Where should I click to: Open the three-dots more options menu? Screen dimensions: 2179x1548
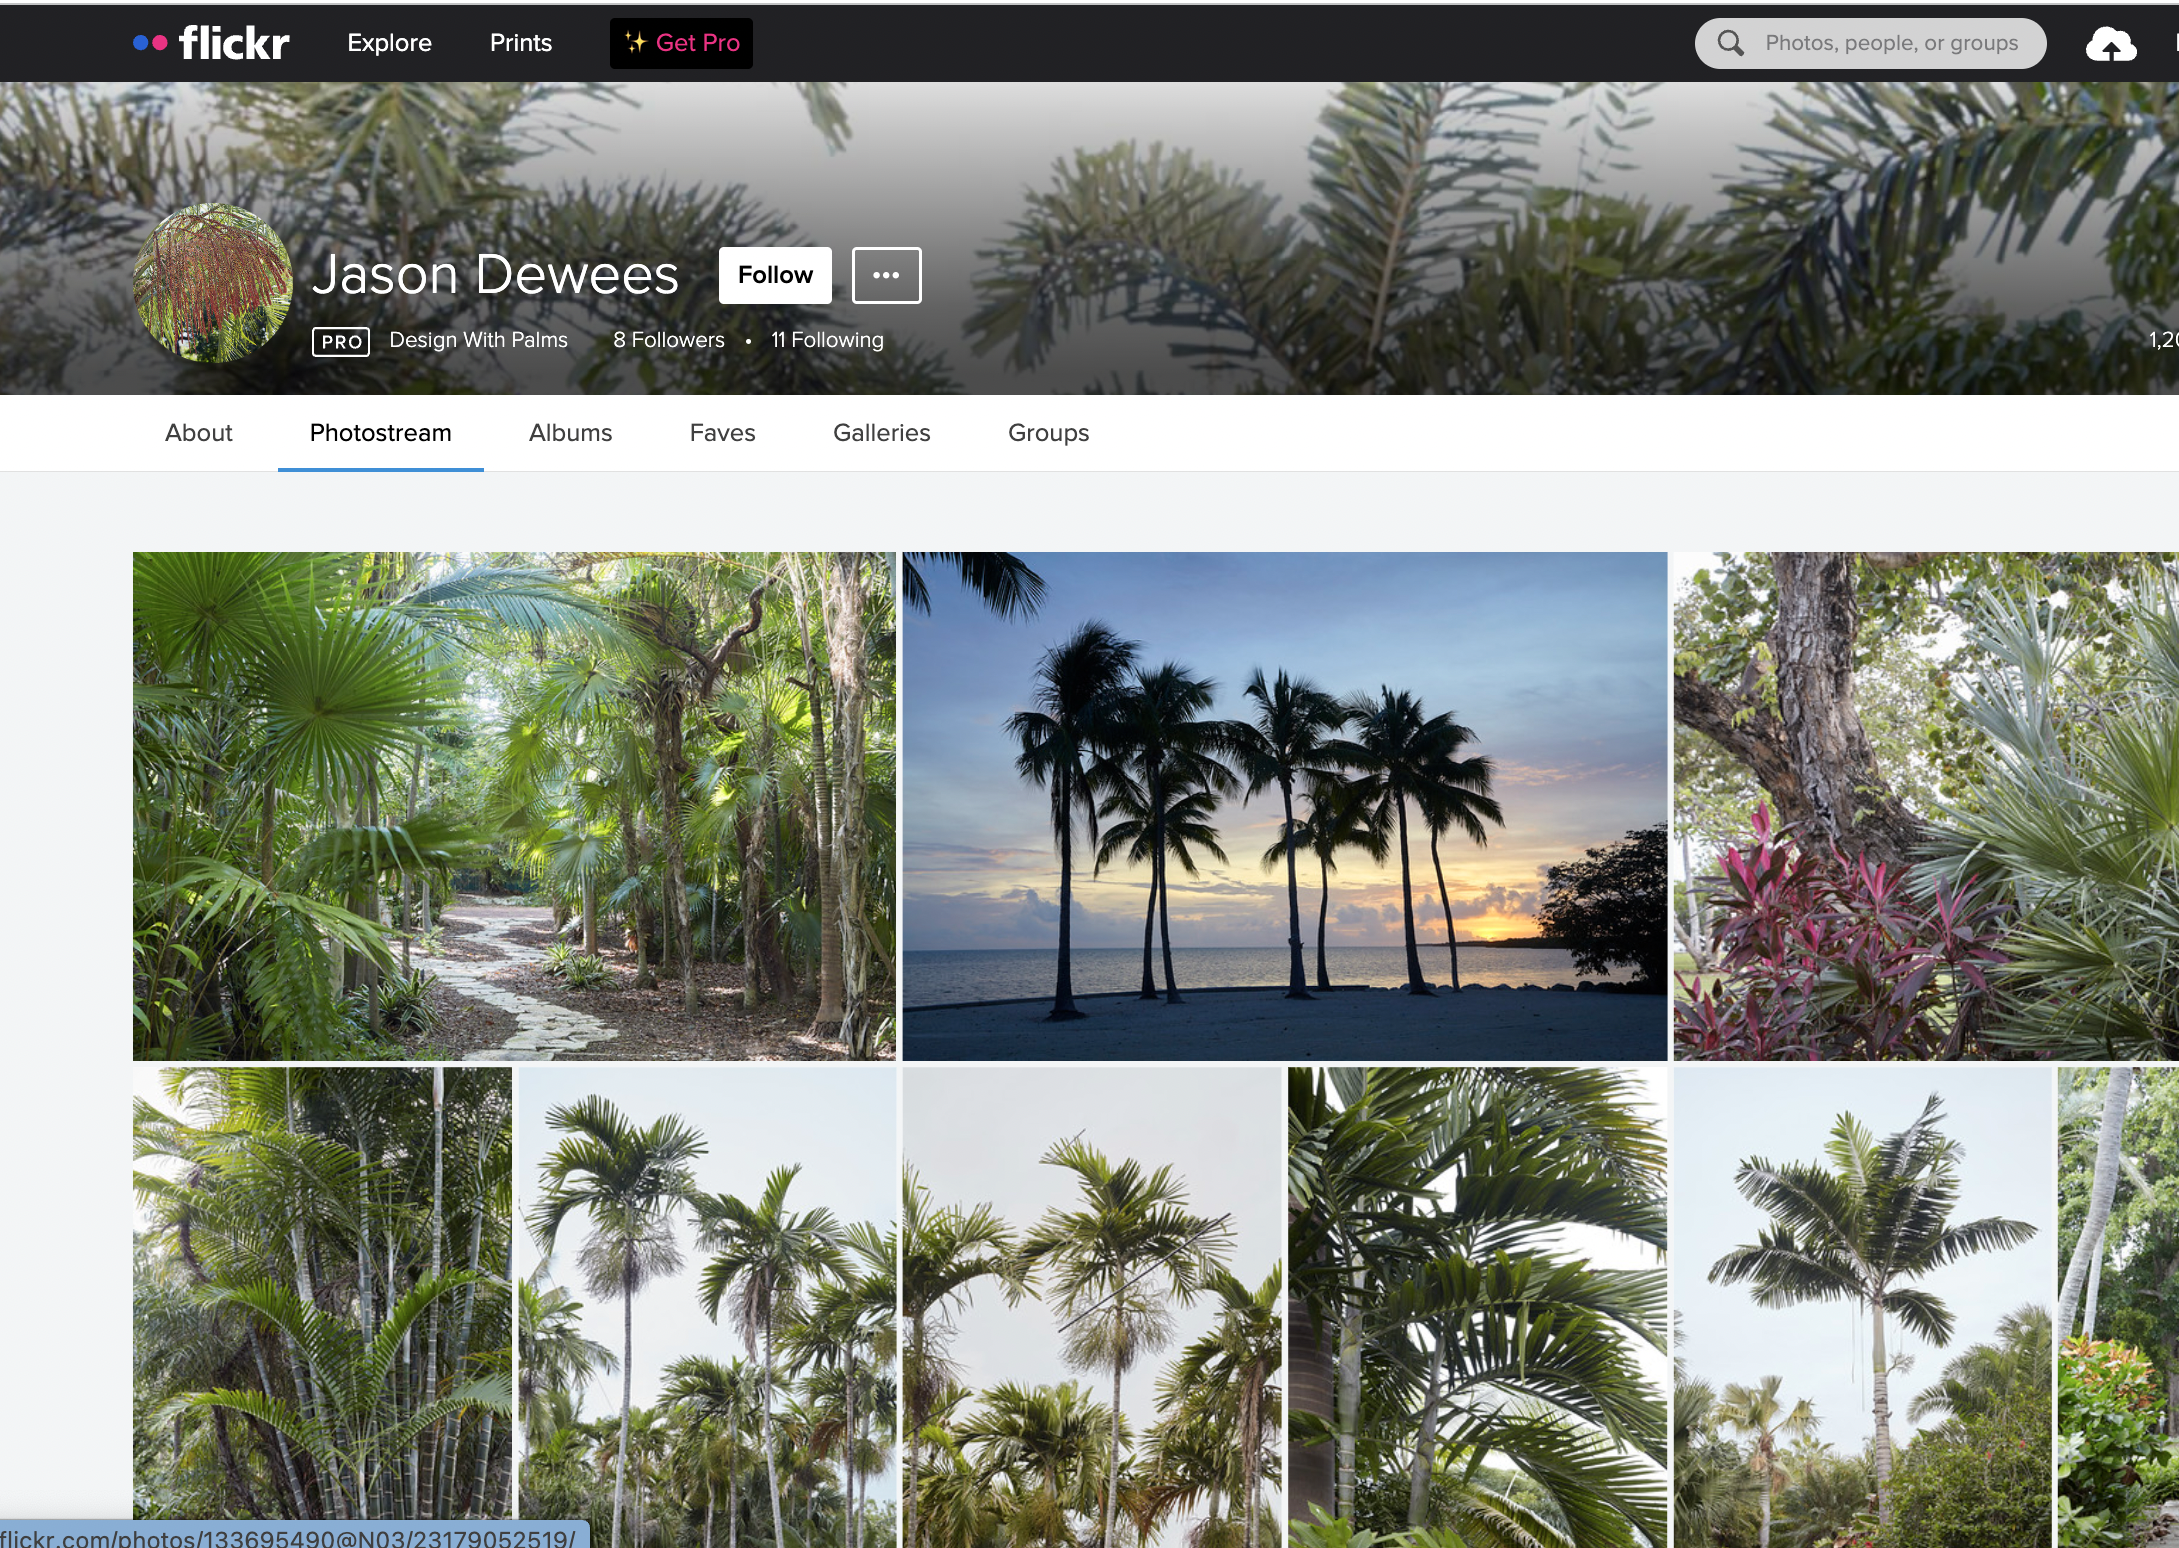886,275
